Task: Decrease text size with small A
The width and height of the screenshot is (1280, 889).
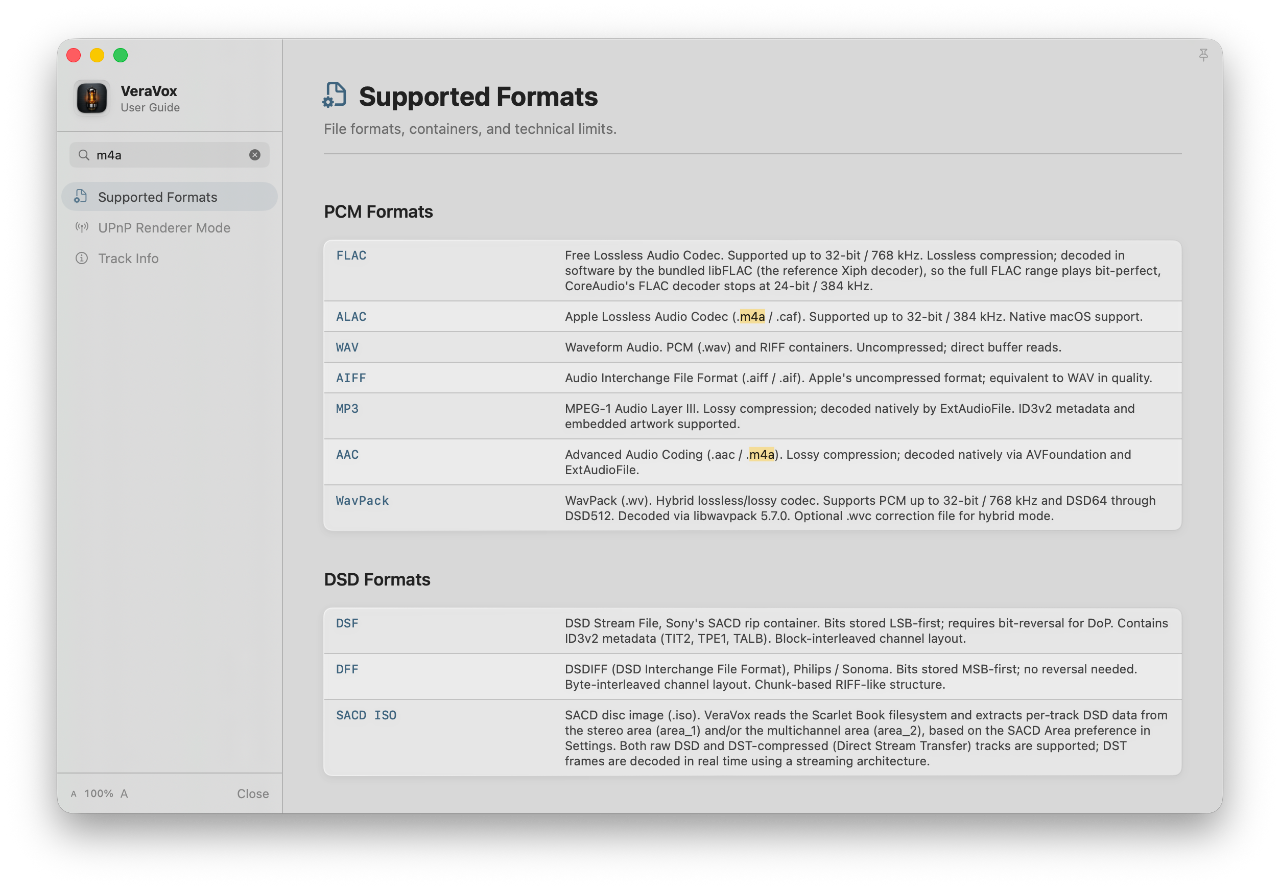Action: 74,794
